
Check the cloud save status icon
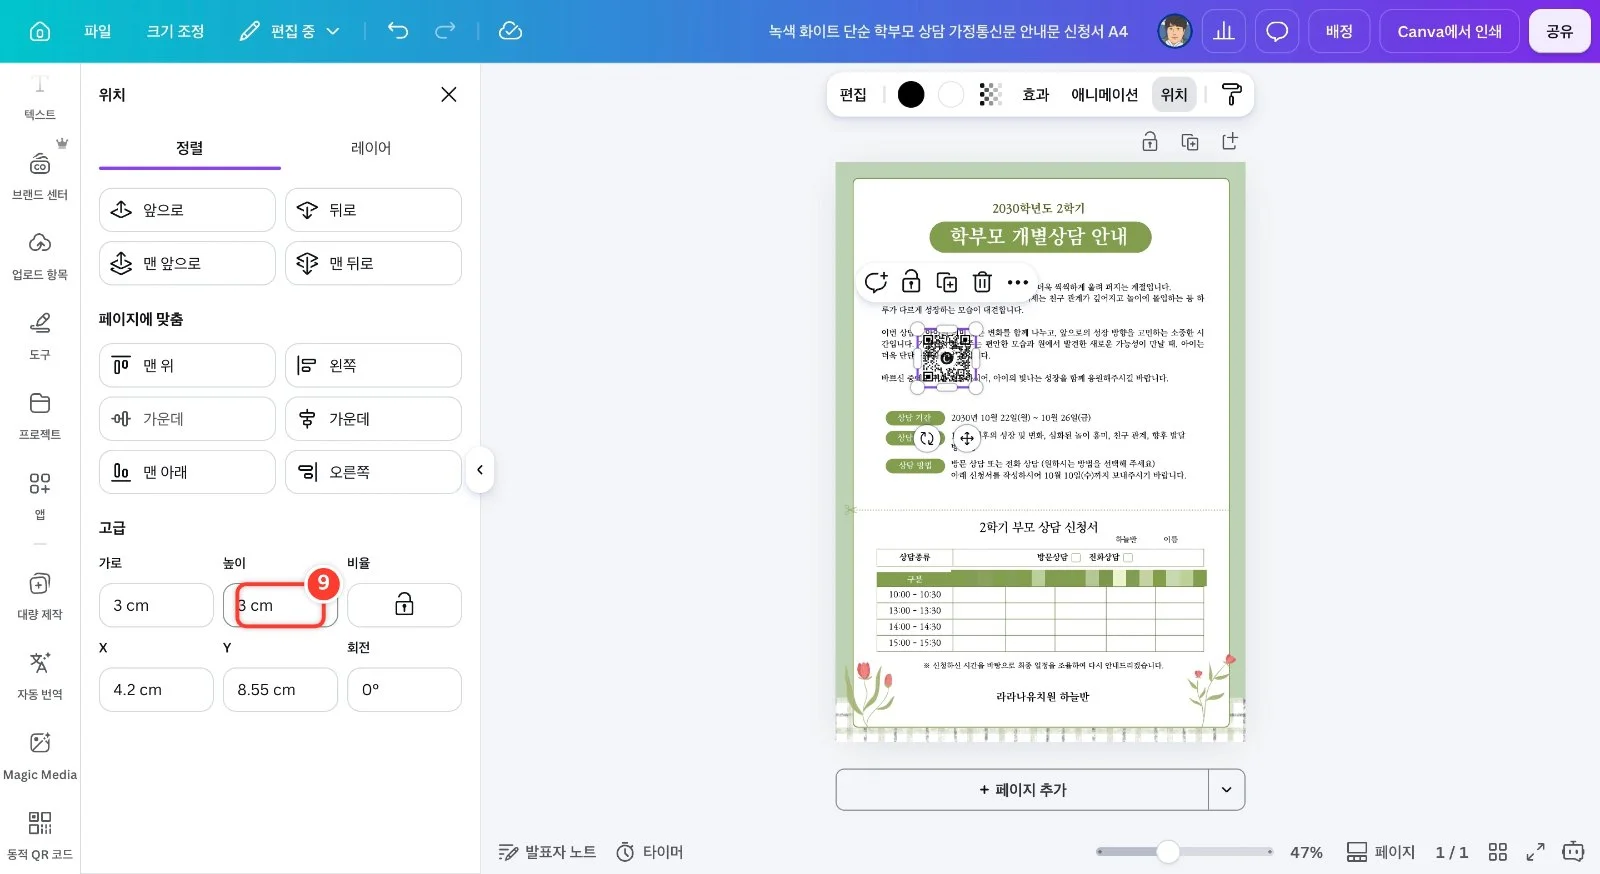coord(510,31)
